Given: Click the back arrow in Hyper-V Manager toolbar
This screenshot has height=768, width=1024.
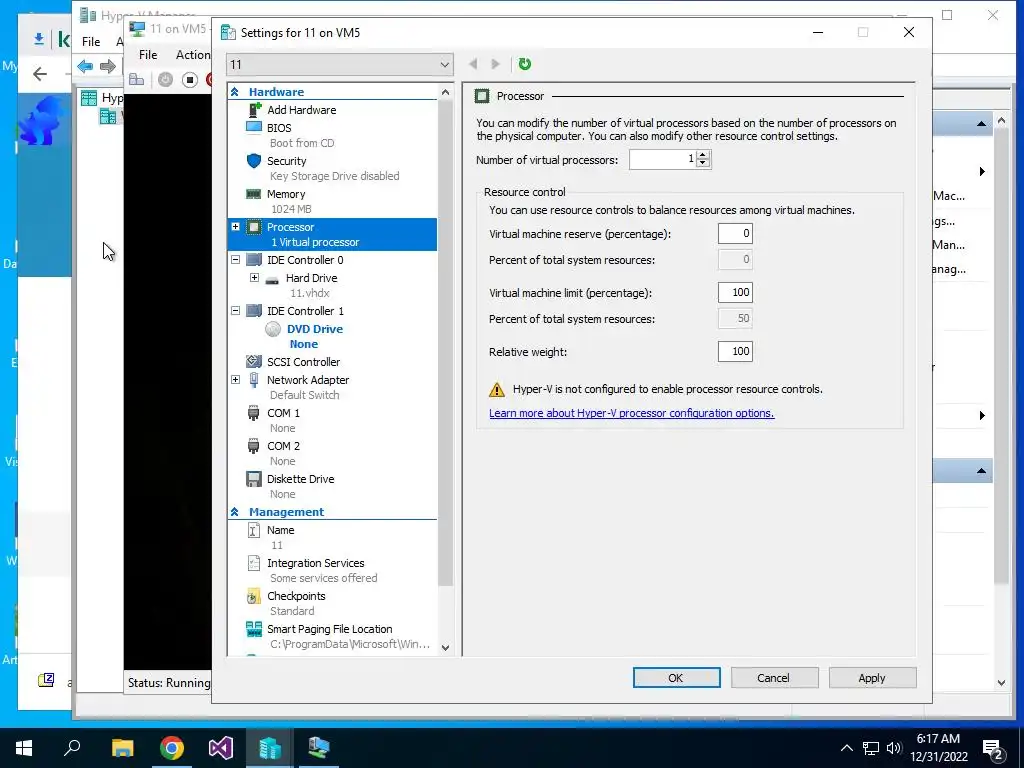Looking at the screenshot, I should tap(85, 66).
